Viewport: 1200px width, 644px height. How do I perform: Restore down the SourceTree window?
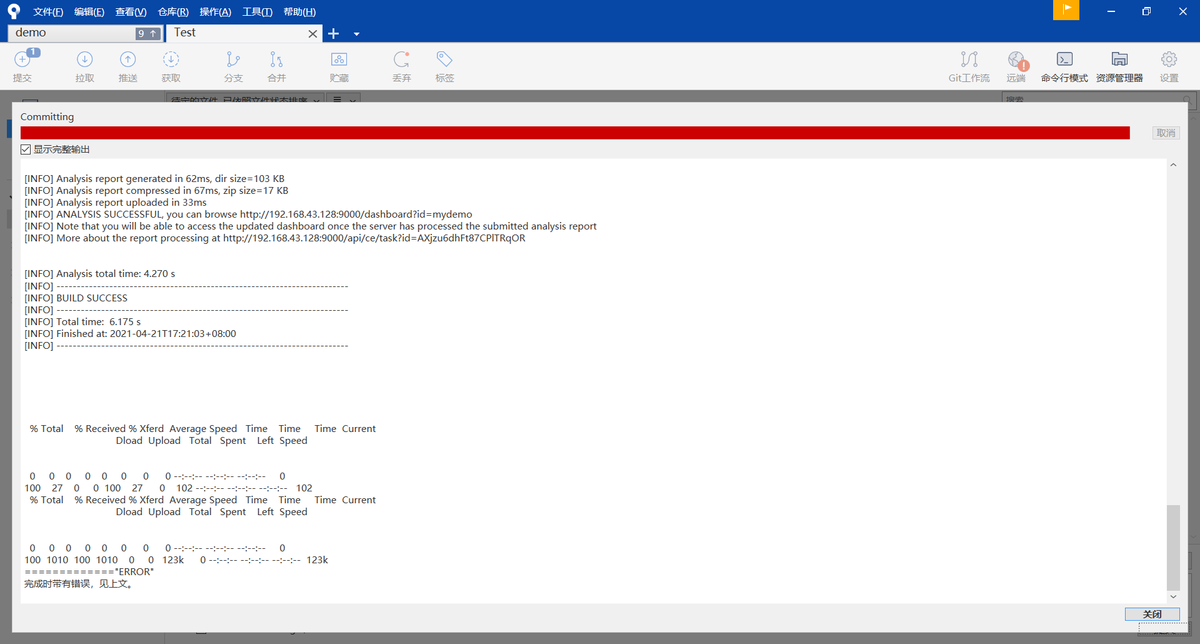click(1146, 11)
